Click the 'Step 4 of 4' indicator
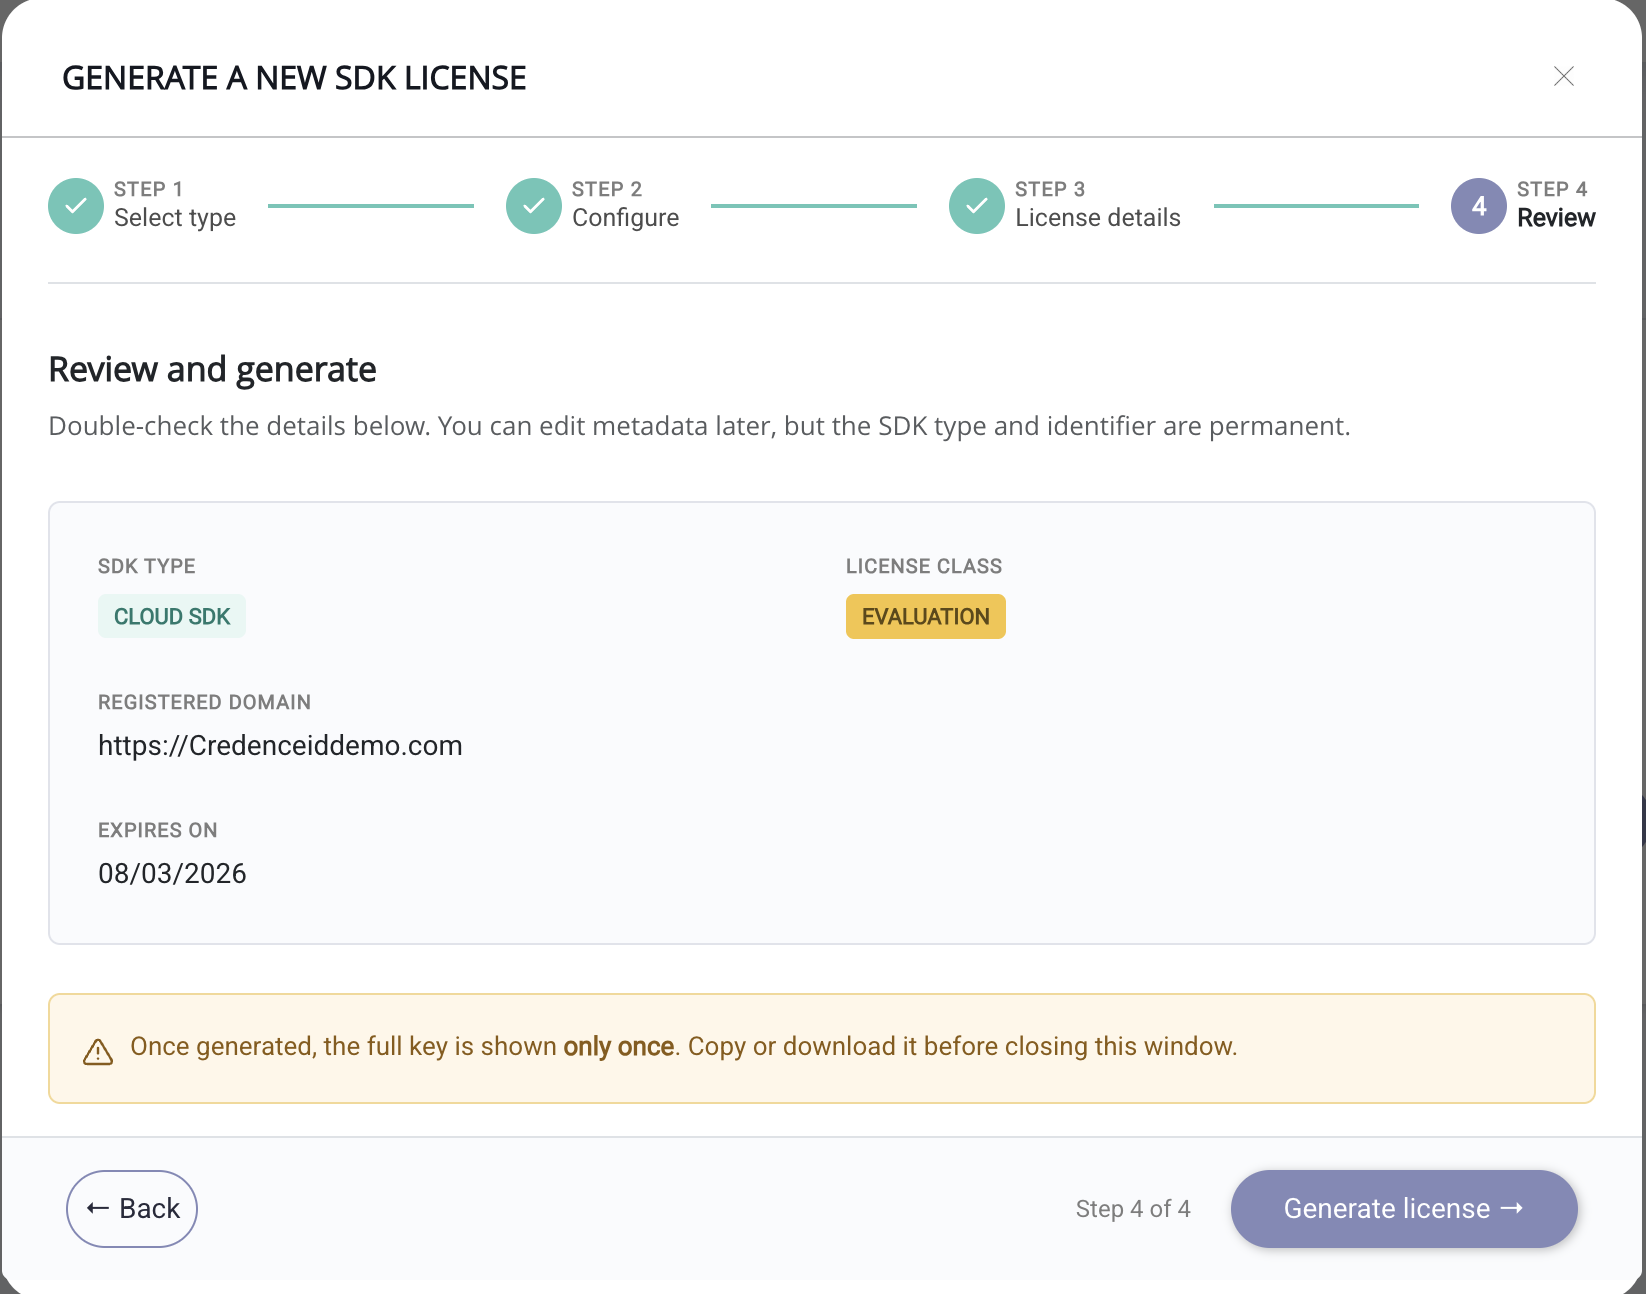Image resolution: width=1646 pixels, height=1294 pixels. tap(1133, 1209)
